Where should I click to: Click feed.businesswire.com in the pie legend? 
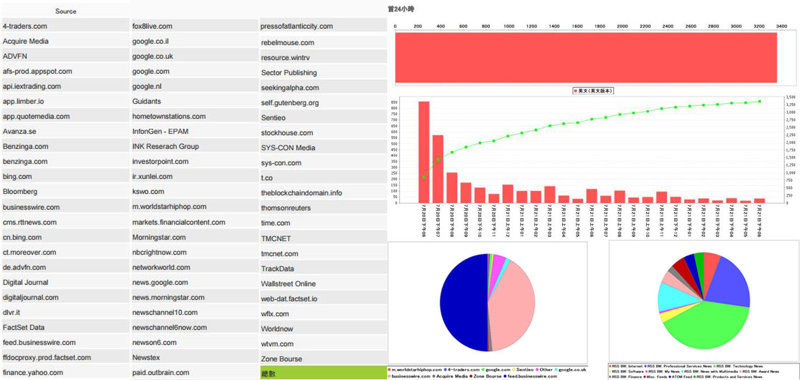click(530, 376)
